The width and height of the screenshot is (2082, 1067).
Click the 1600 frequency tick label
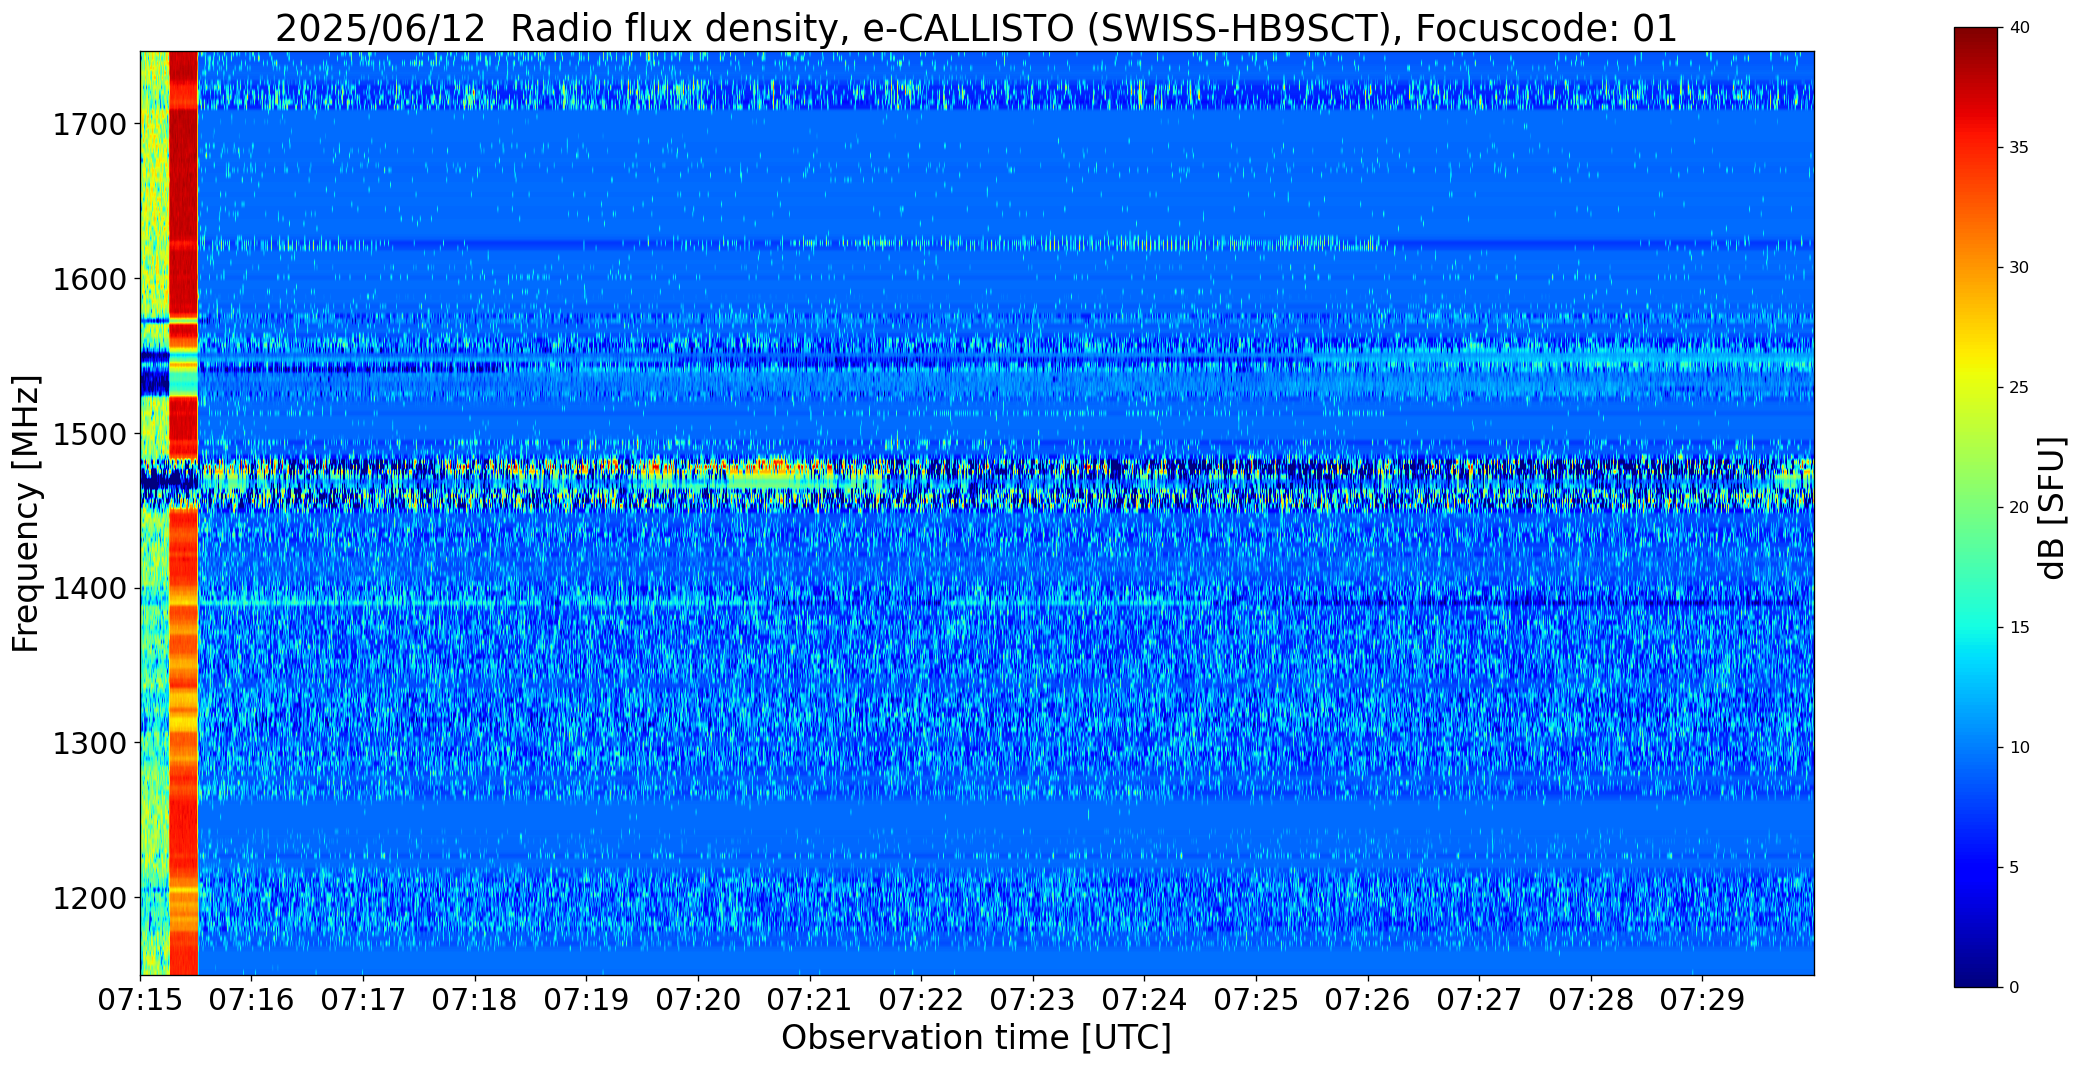(89, 279)
